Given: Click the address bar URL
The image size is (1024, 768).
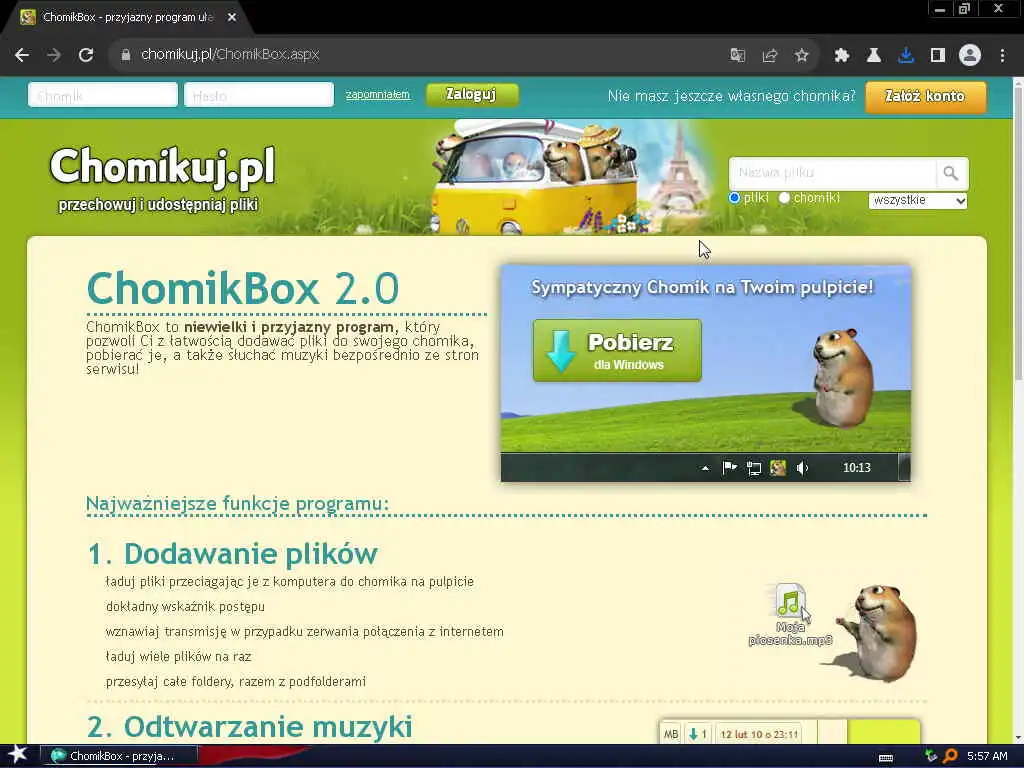Looking at the screenshot, I should click(x=230, y=55).
